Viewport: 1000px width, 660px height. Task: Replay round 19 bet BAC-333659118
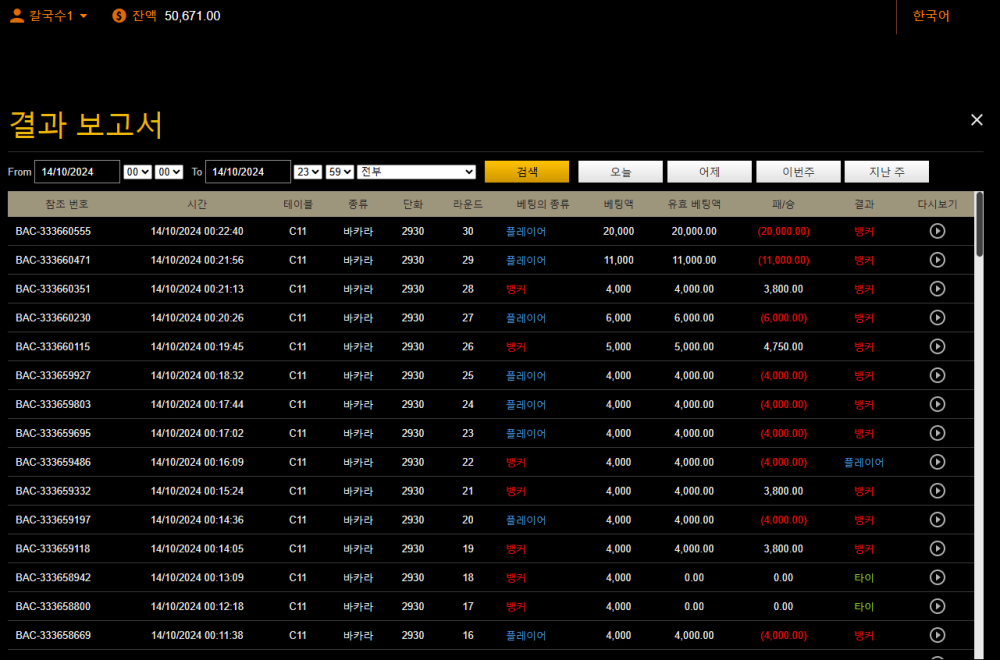coord(937,548)
